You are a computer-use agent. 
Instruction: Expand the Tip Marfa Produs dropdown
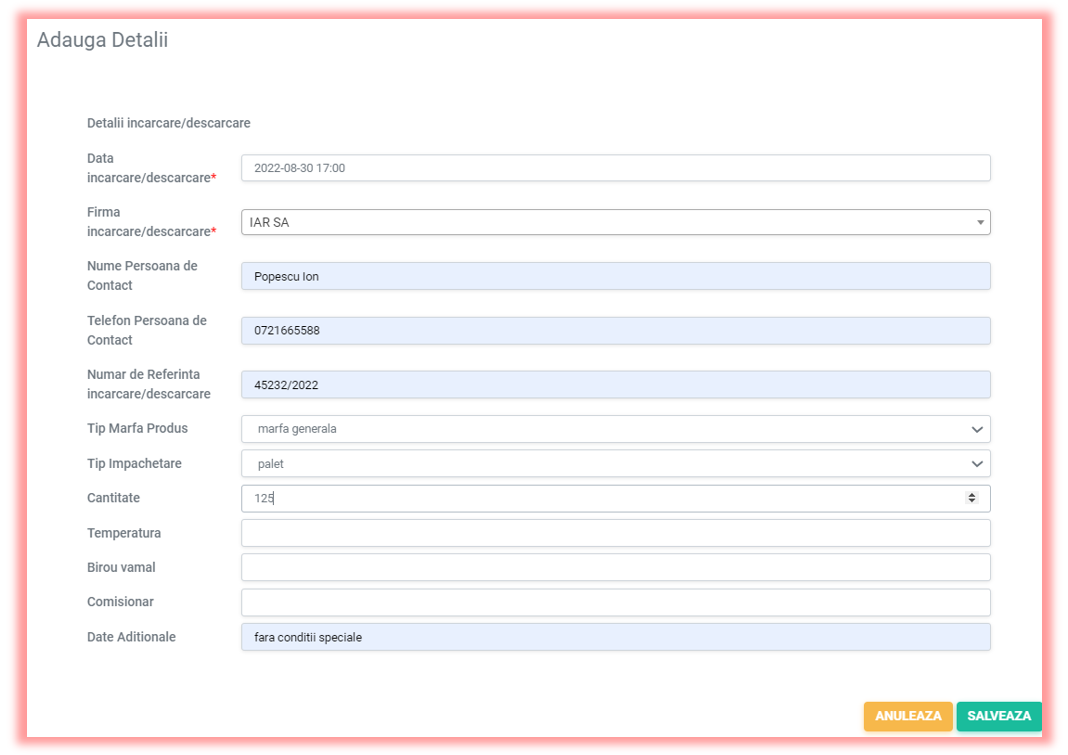tap(615, 429)
